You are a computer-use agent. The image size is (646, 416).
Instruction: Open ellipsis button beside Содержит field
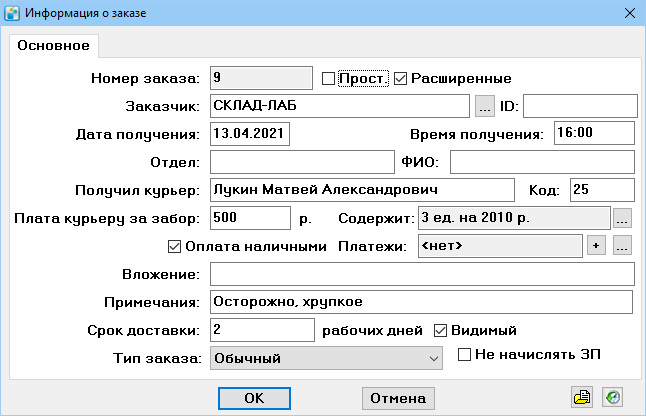(x=622, y=218)
